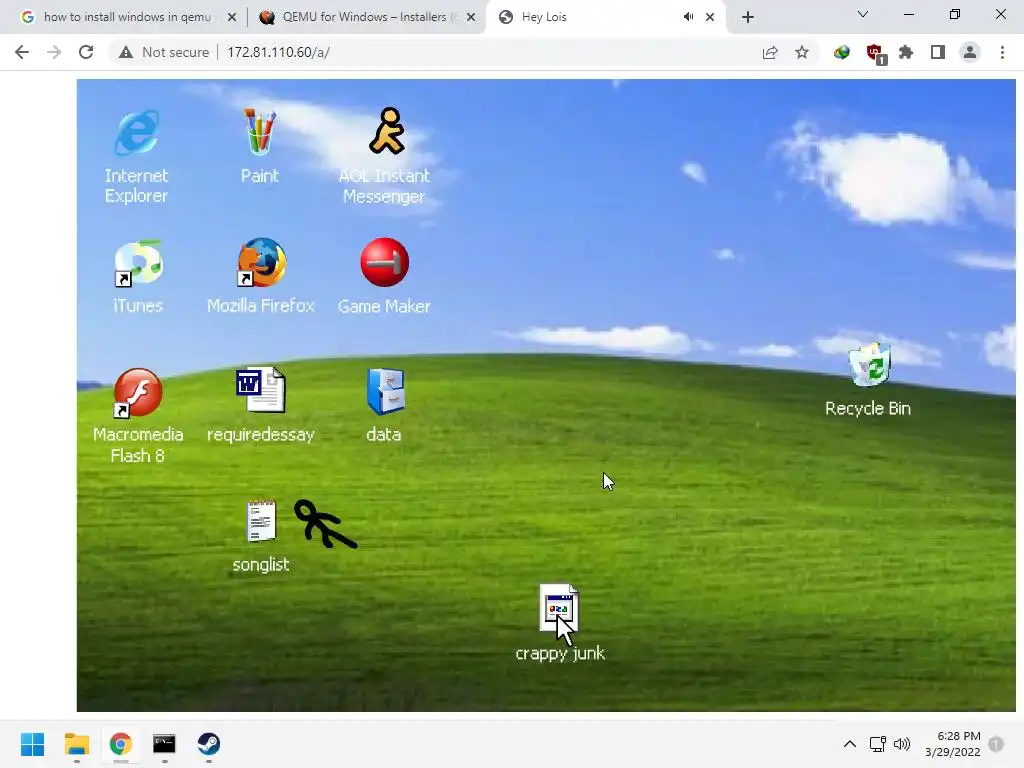Bookmark this page with the star icon

pyautogui.click(x=802, y=52)
